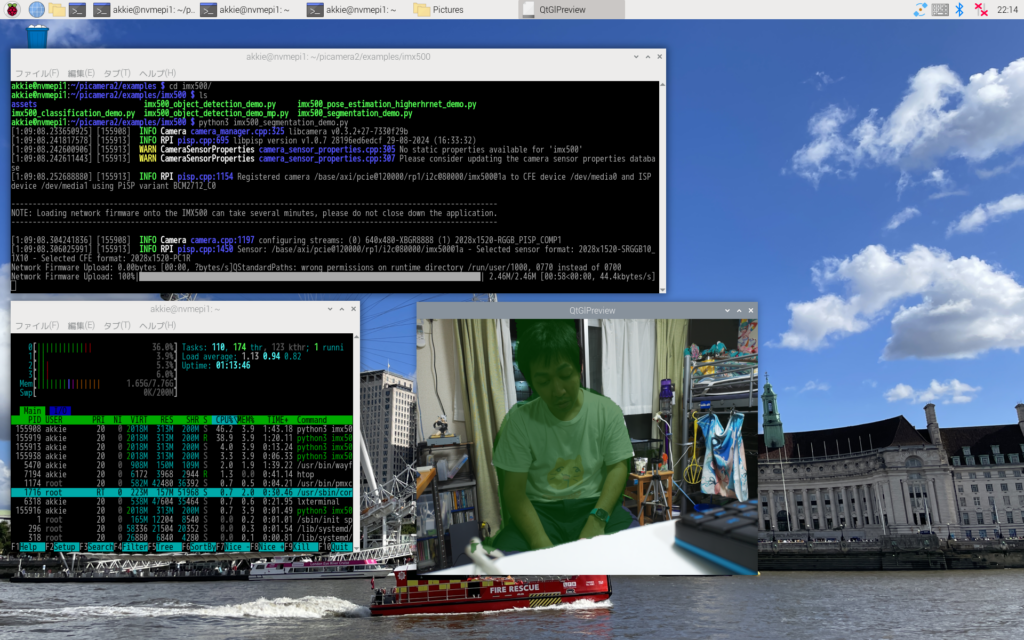Switch to the Pictures taskbar window
The image size is (1024, 640).
click(439, 9)
